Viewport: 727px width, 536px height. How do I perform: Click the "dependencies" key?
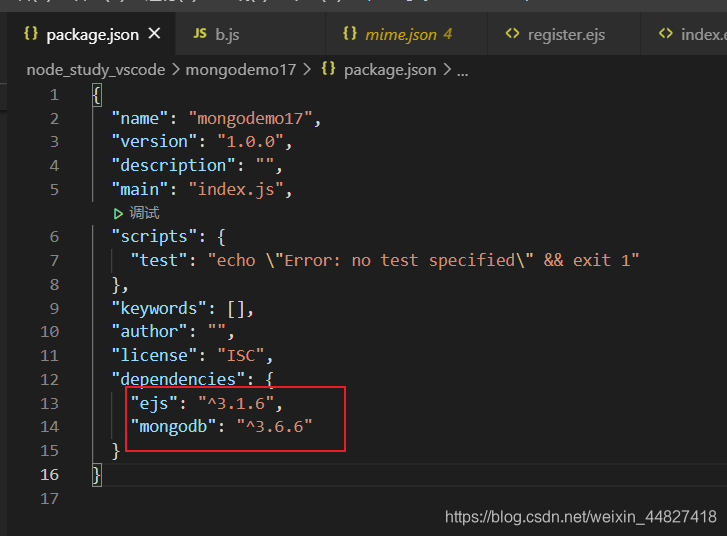click(x=179, y=379)
